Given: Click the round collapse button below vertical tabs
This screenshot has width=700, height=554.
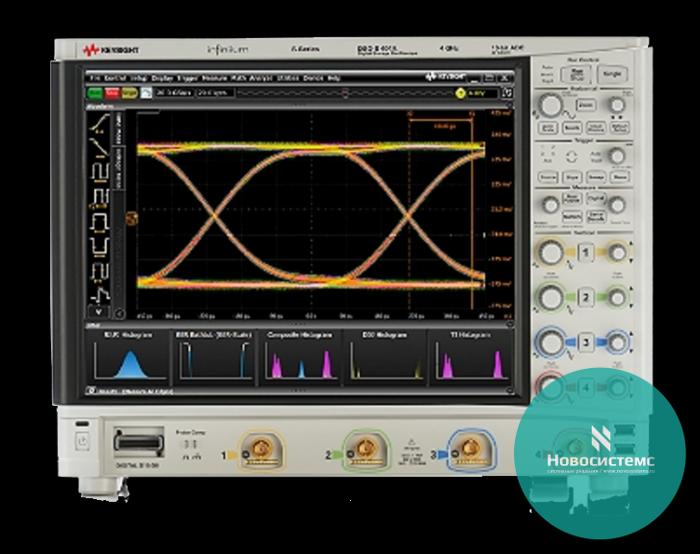Looking at the screenshot, I should [x=119, y=314].
